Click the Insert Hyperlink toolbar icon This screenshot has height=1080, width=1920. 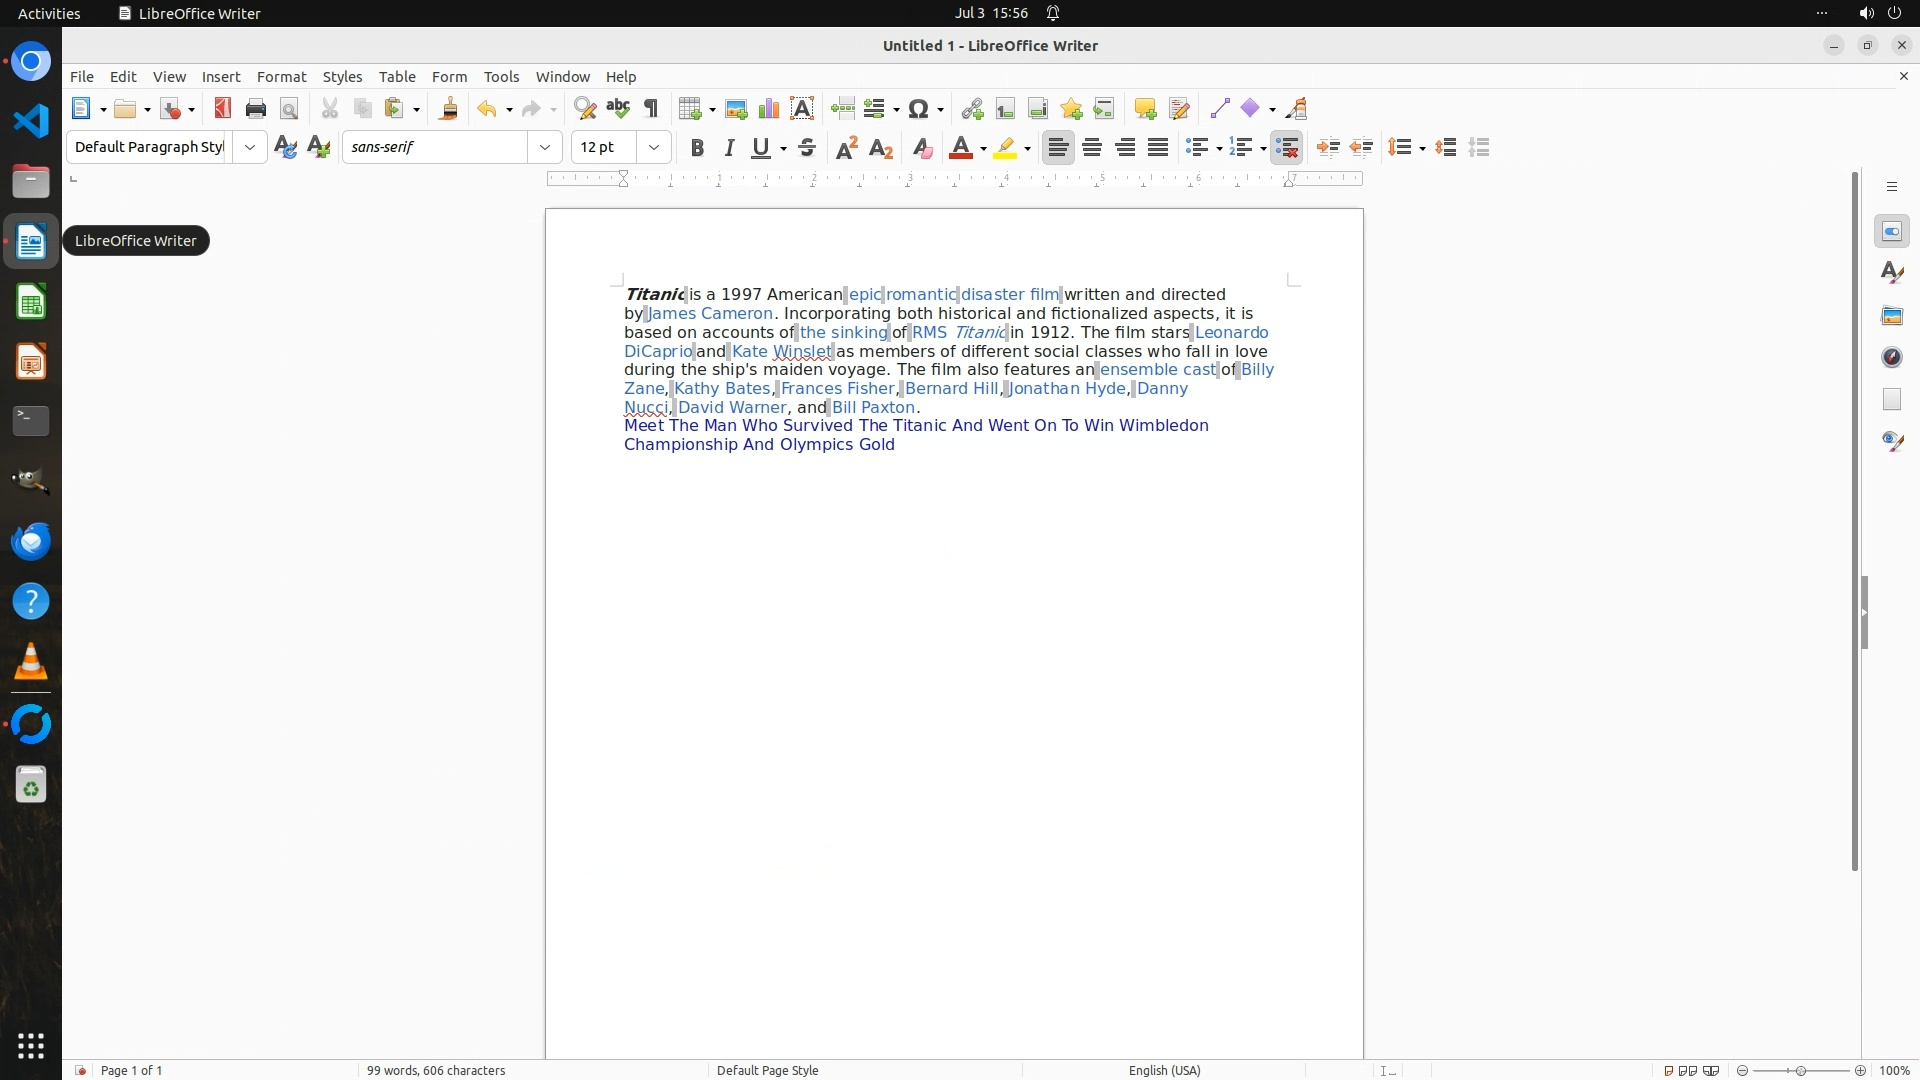click(x=972, y=109)
